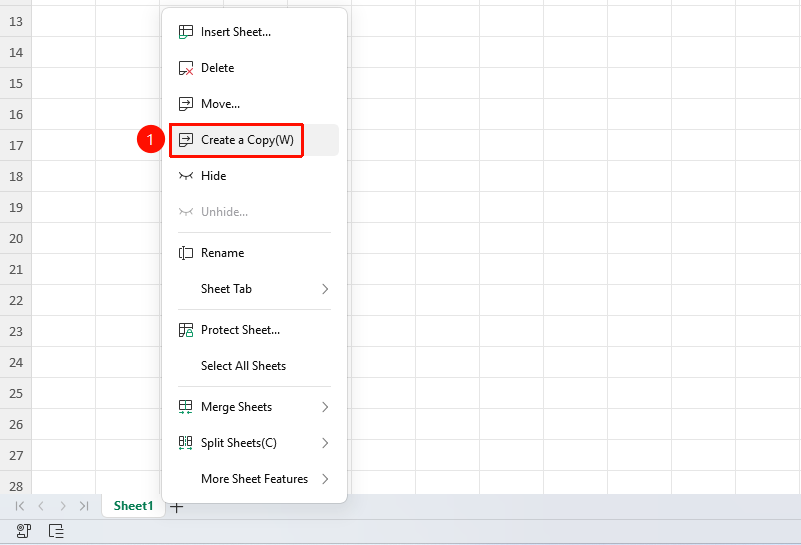Click the Move sheet icon
This screenshot has width=801, height=545.
[185, 104]
